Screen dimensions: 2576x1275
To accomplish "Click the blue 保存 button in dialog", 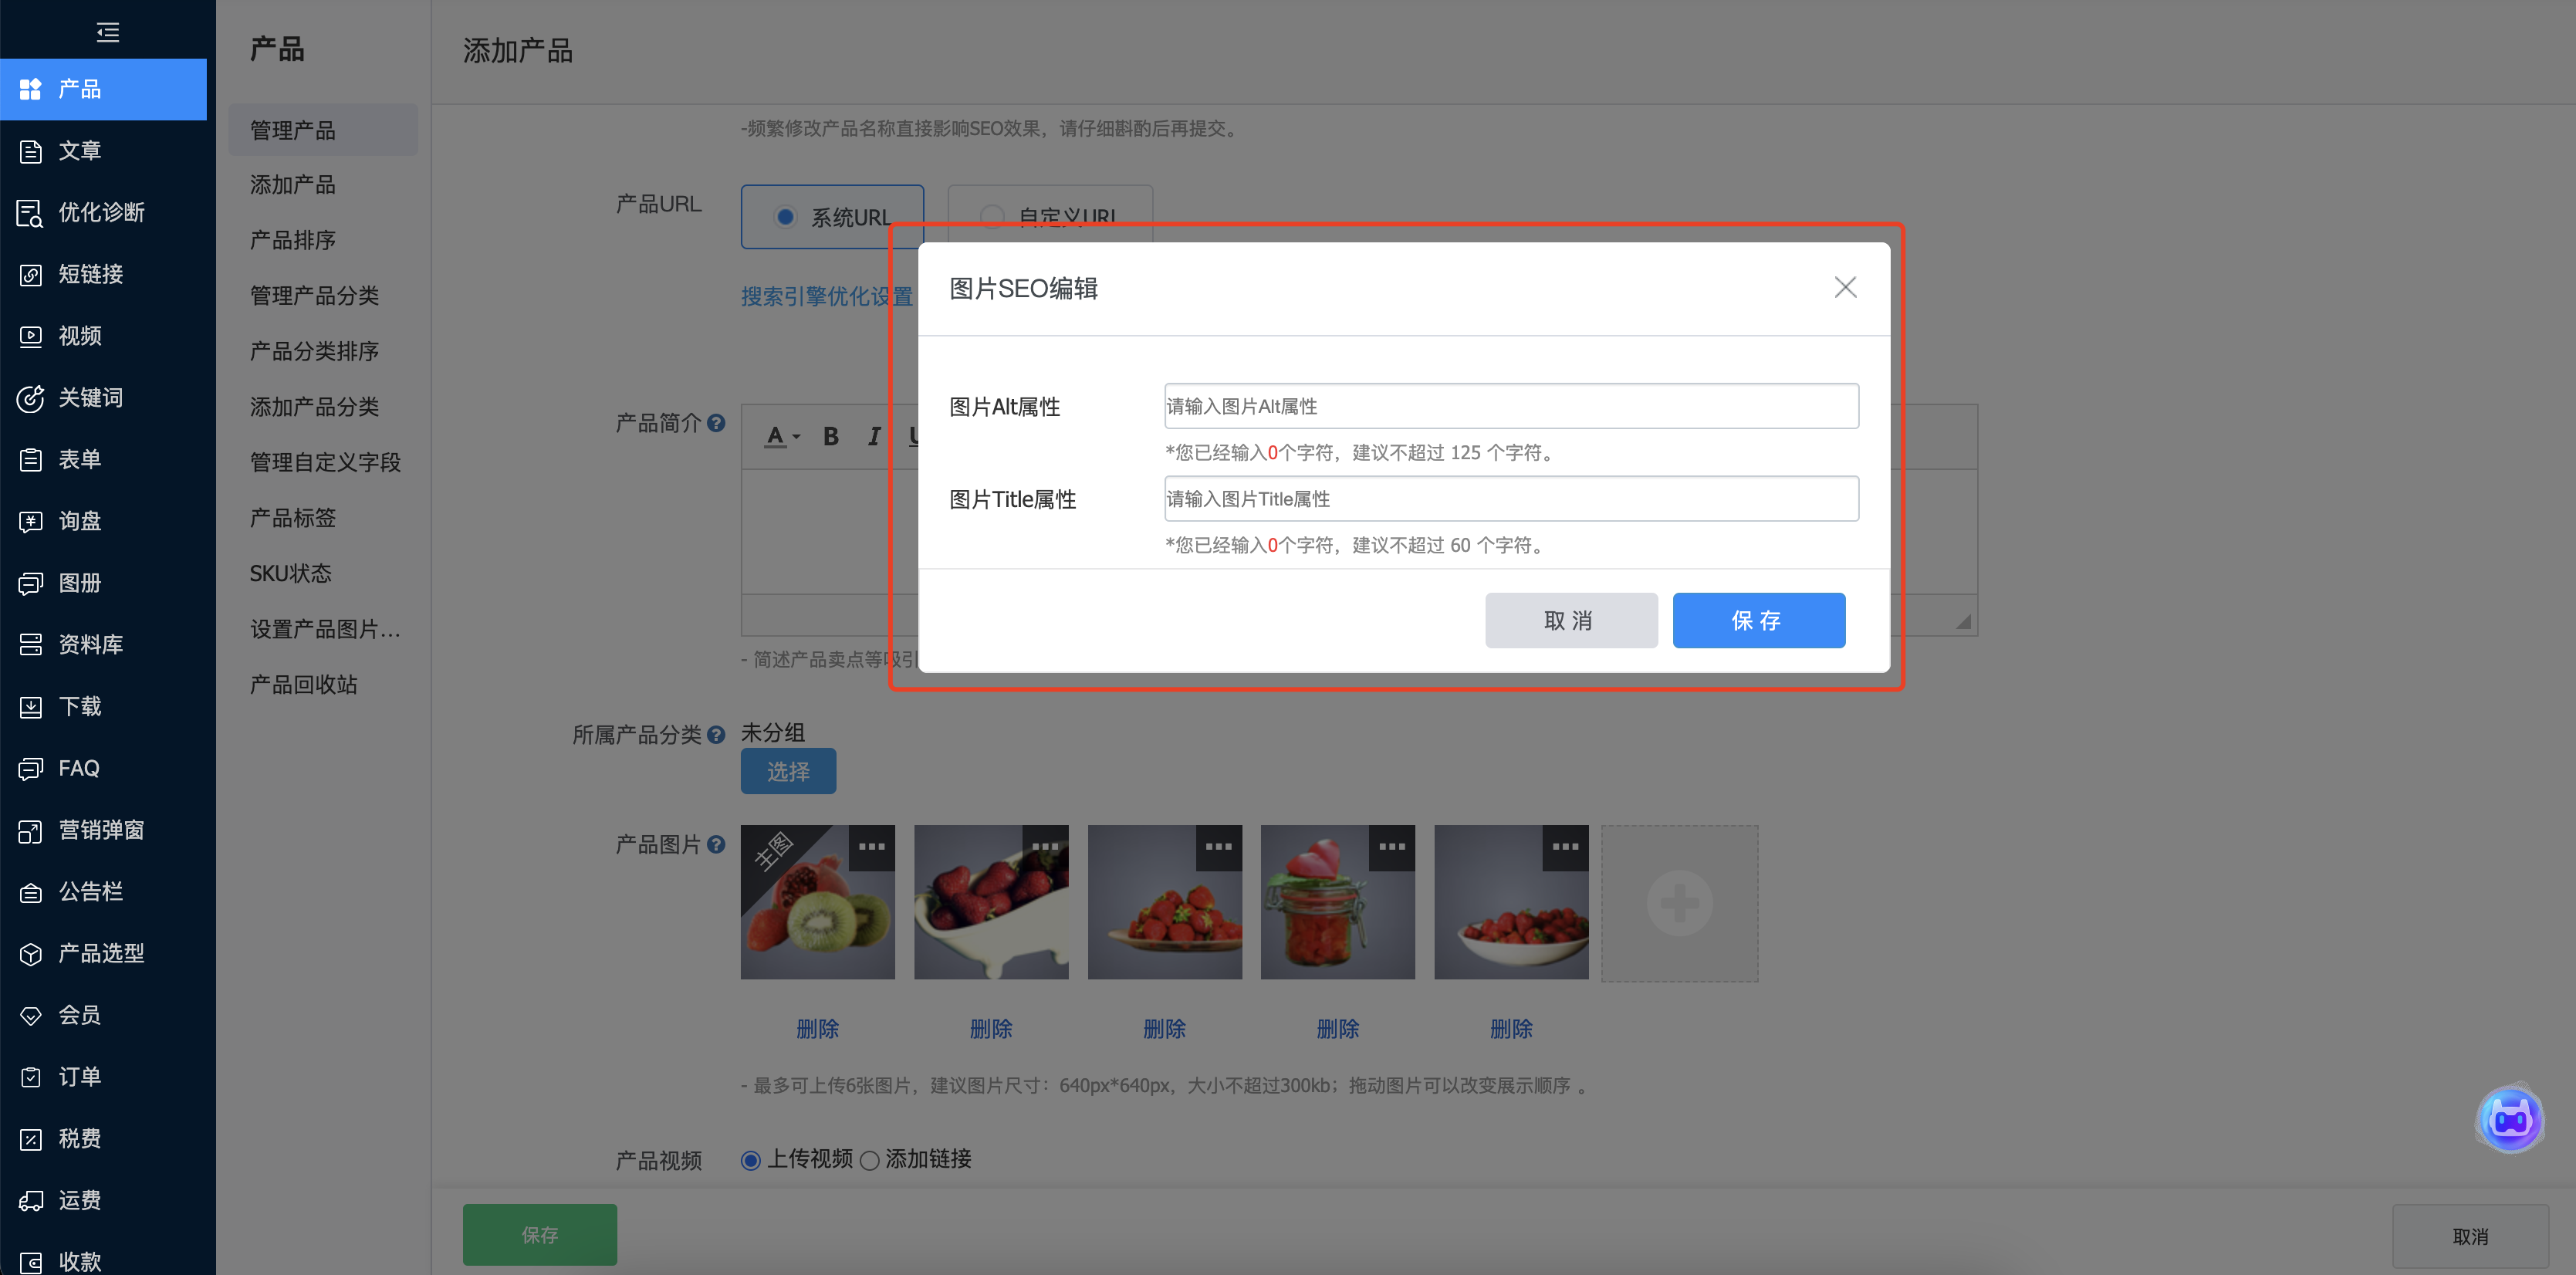I will 1758,620.
